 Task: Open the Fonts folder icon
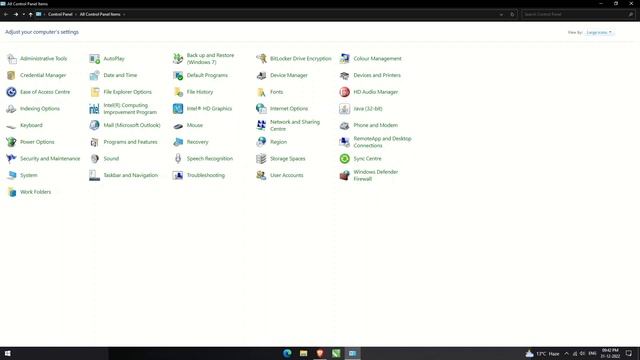point(261,92)
